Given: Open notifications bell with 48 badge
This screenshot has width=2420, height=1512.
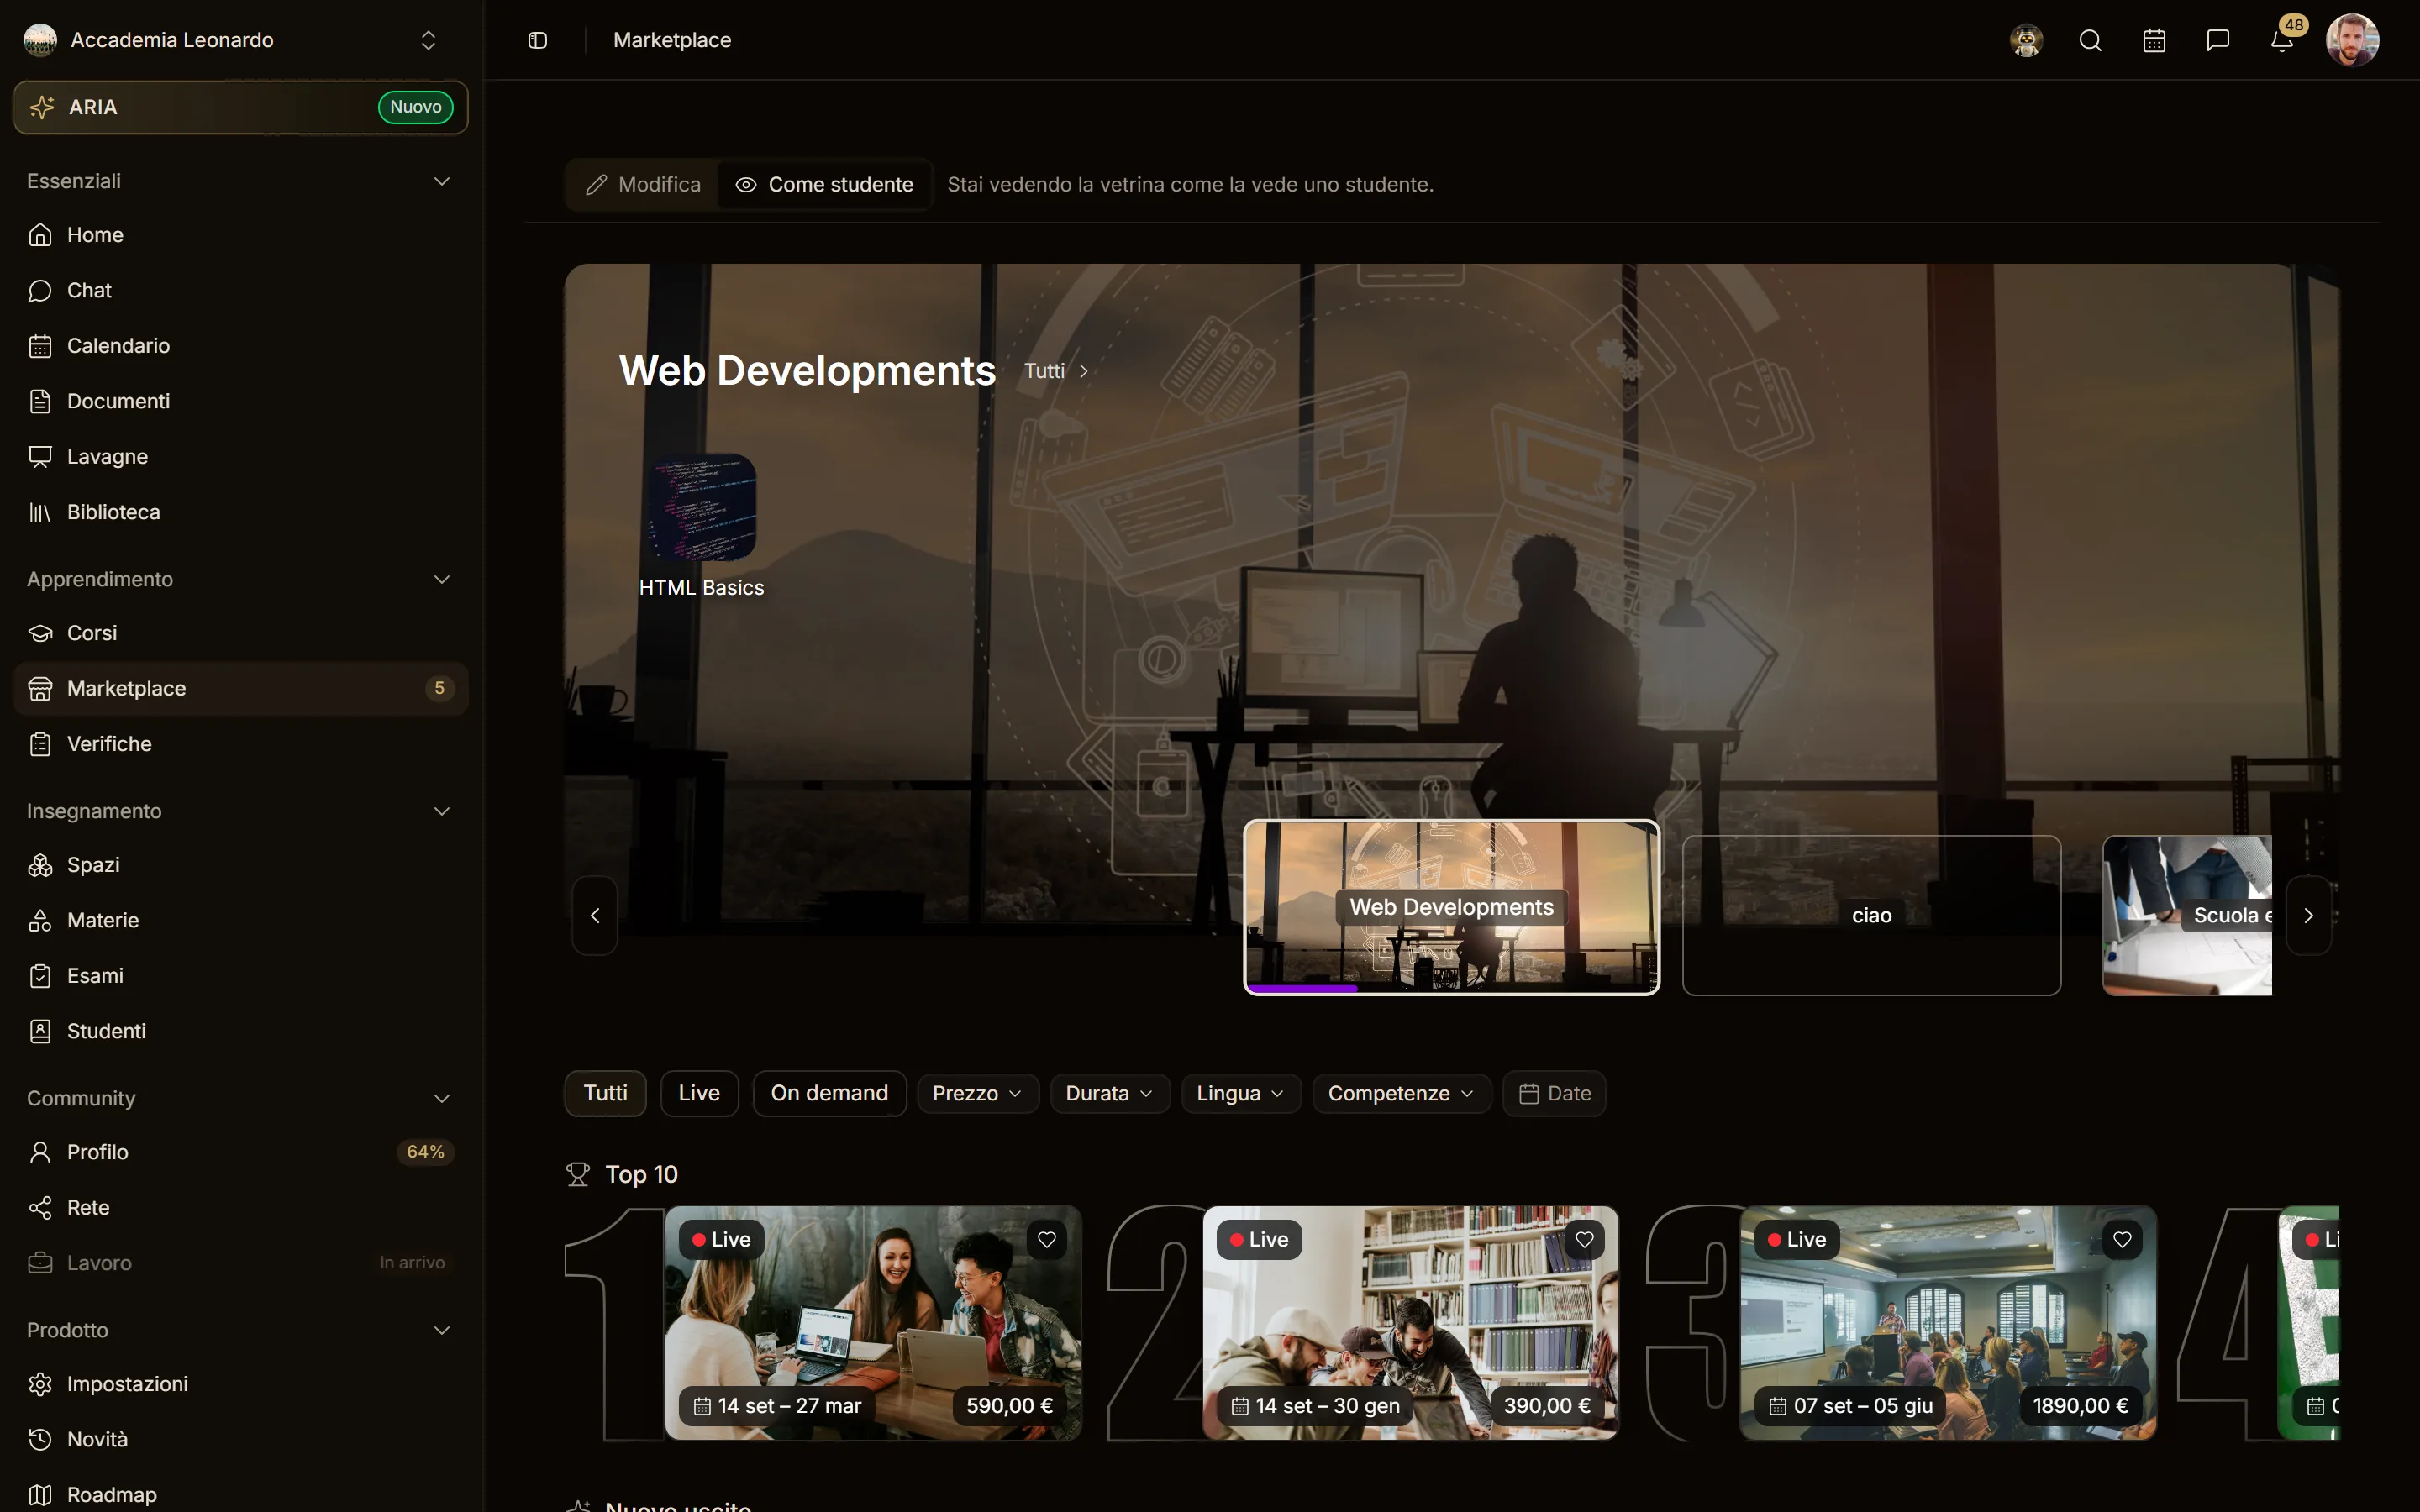Looking at the screenshot, I should [2282, 40].
